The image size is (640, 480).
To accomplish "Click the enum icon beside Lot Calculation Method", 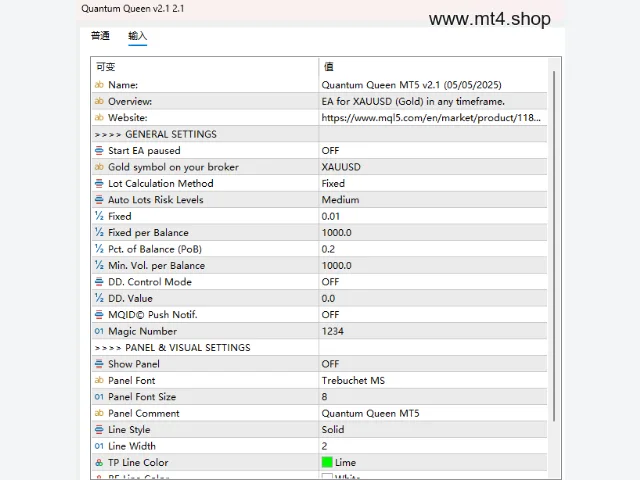I will (x=99, y=183).
